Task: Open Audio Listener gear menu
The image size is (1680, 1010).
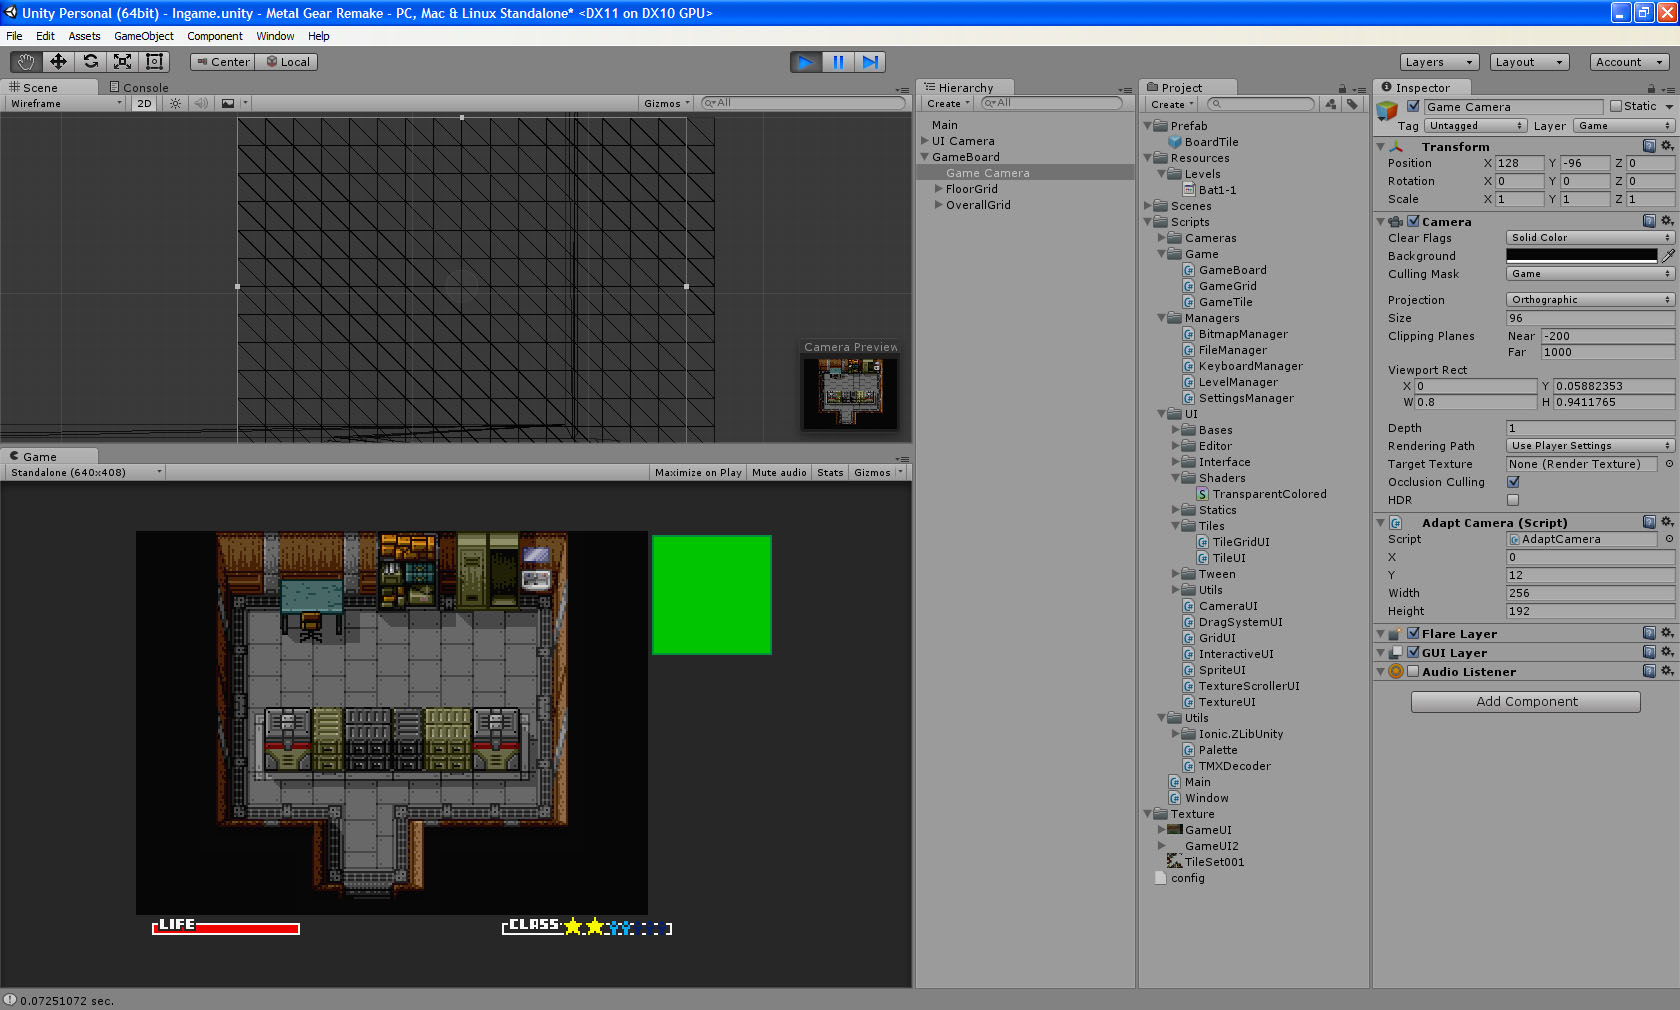Action: [x=1667, y=671]
